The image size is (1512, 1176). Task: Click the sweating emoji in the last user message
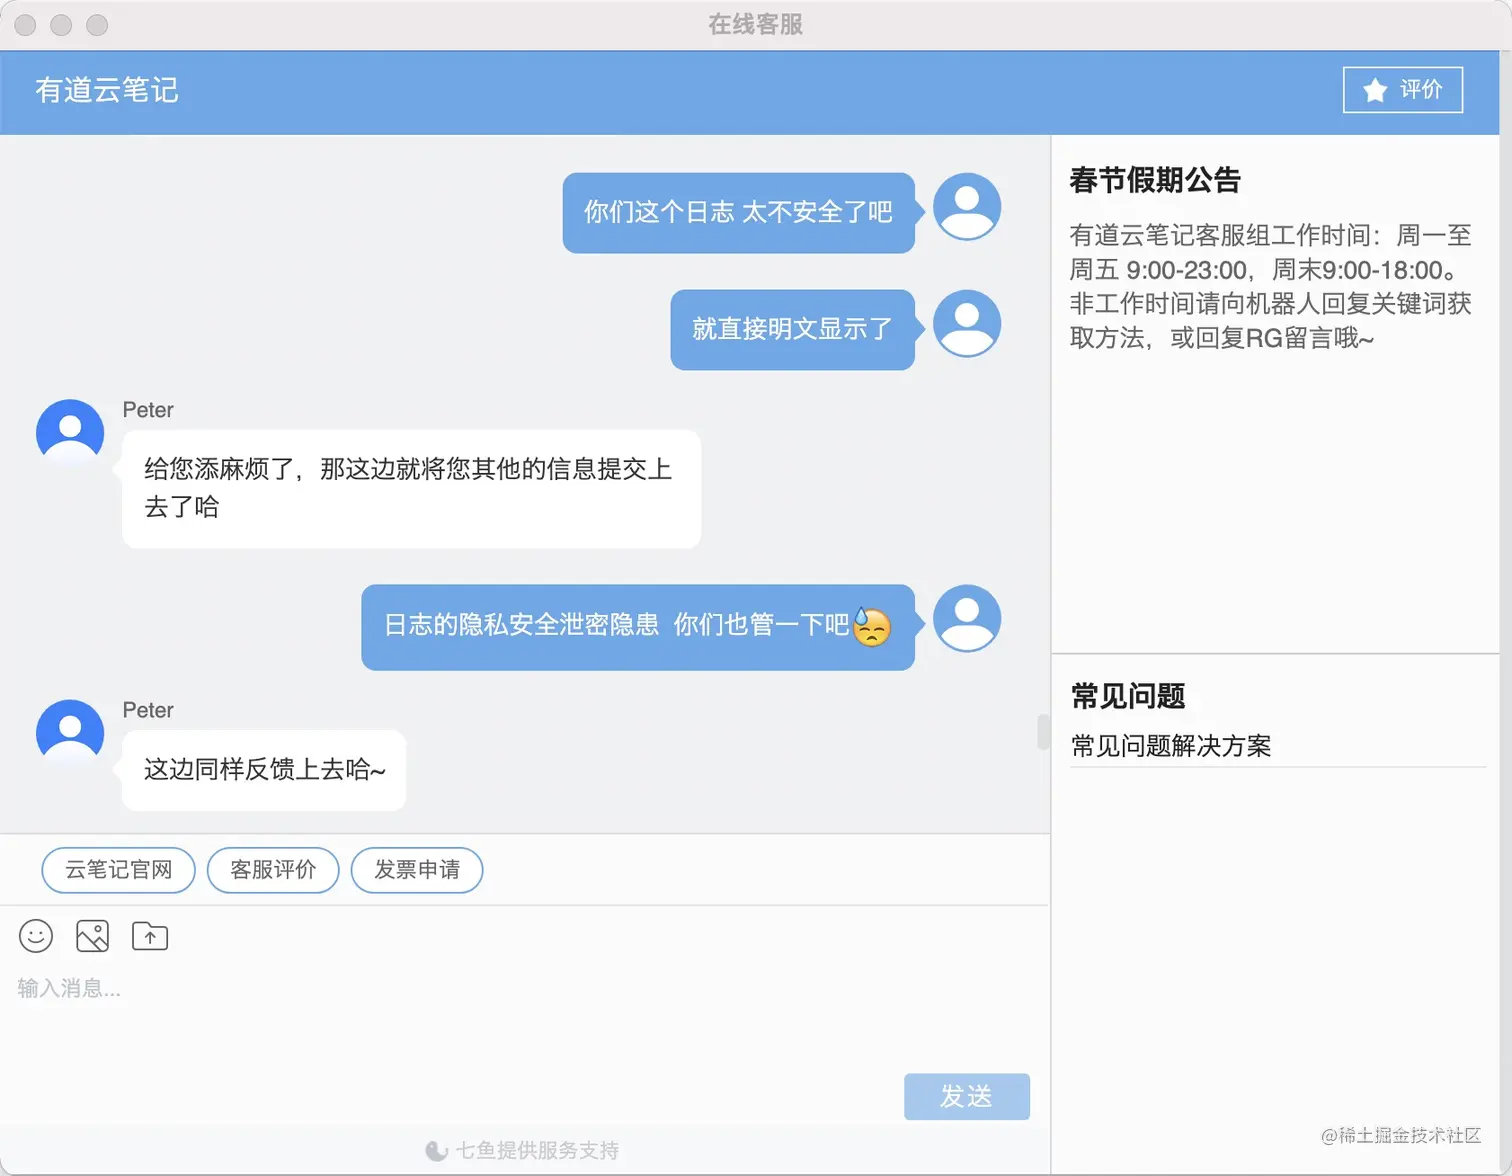[x=872, y=627]
